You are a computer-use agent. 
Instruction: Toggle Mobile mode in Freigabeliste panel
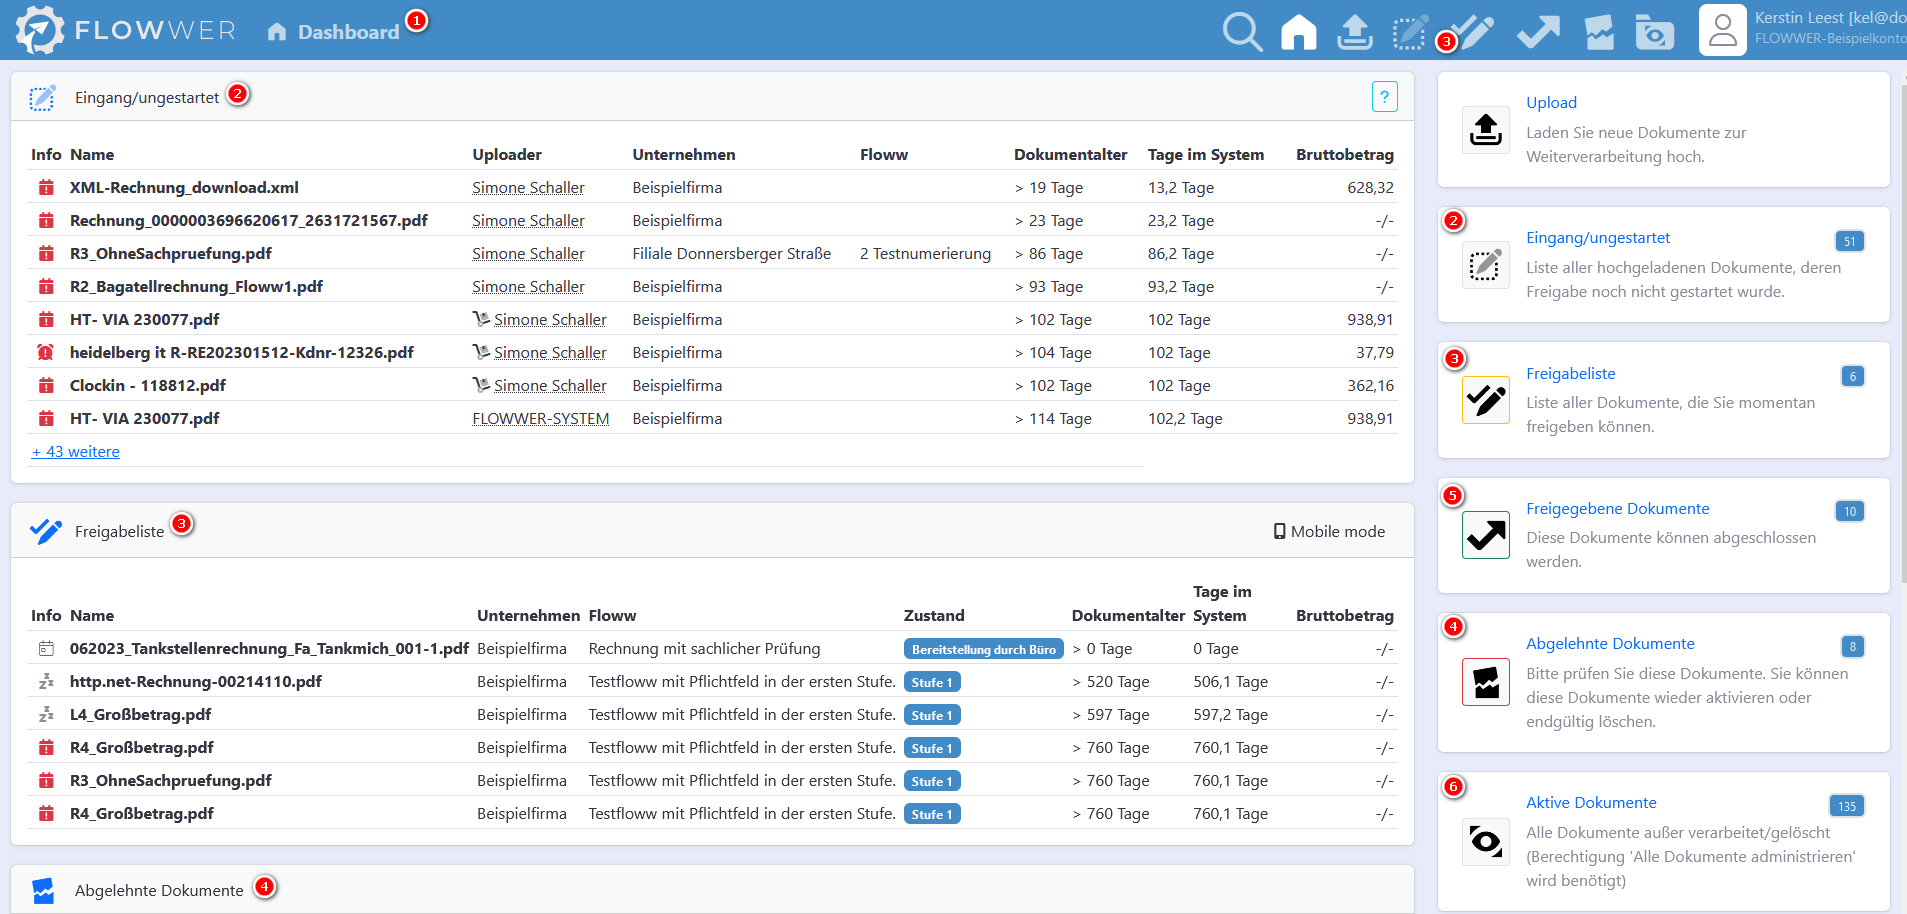point(1329,532)
